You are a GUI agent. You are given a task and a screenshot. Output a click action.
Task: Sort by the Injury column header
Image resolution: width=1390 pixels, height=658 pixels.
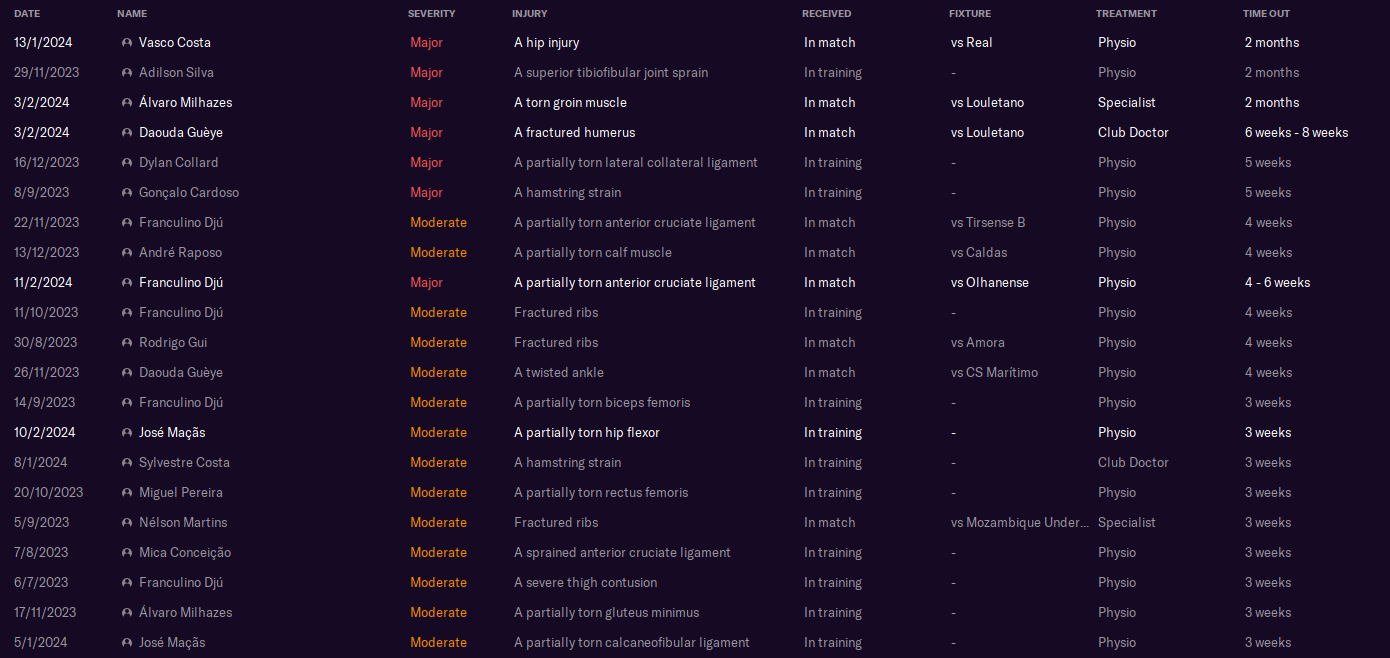(529, 14)
